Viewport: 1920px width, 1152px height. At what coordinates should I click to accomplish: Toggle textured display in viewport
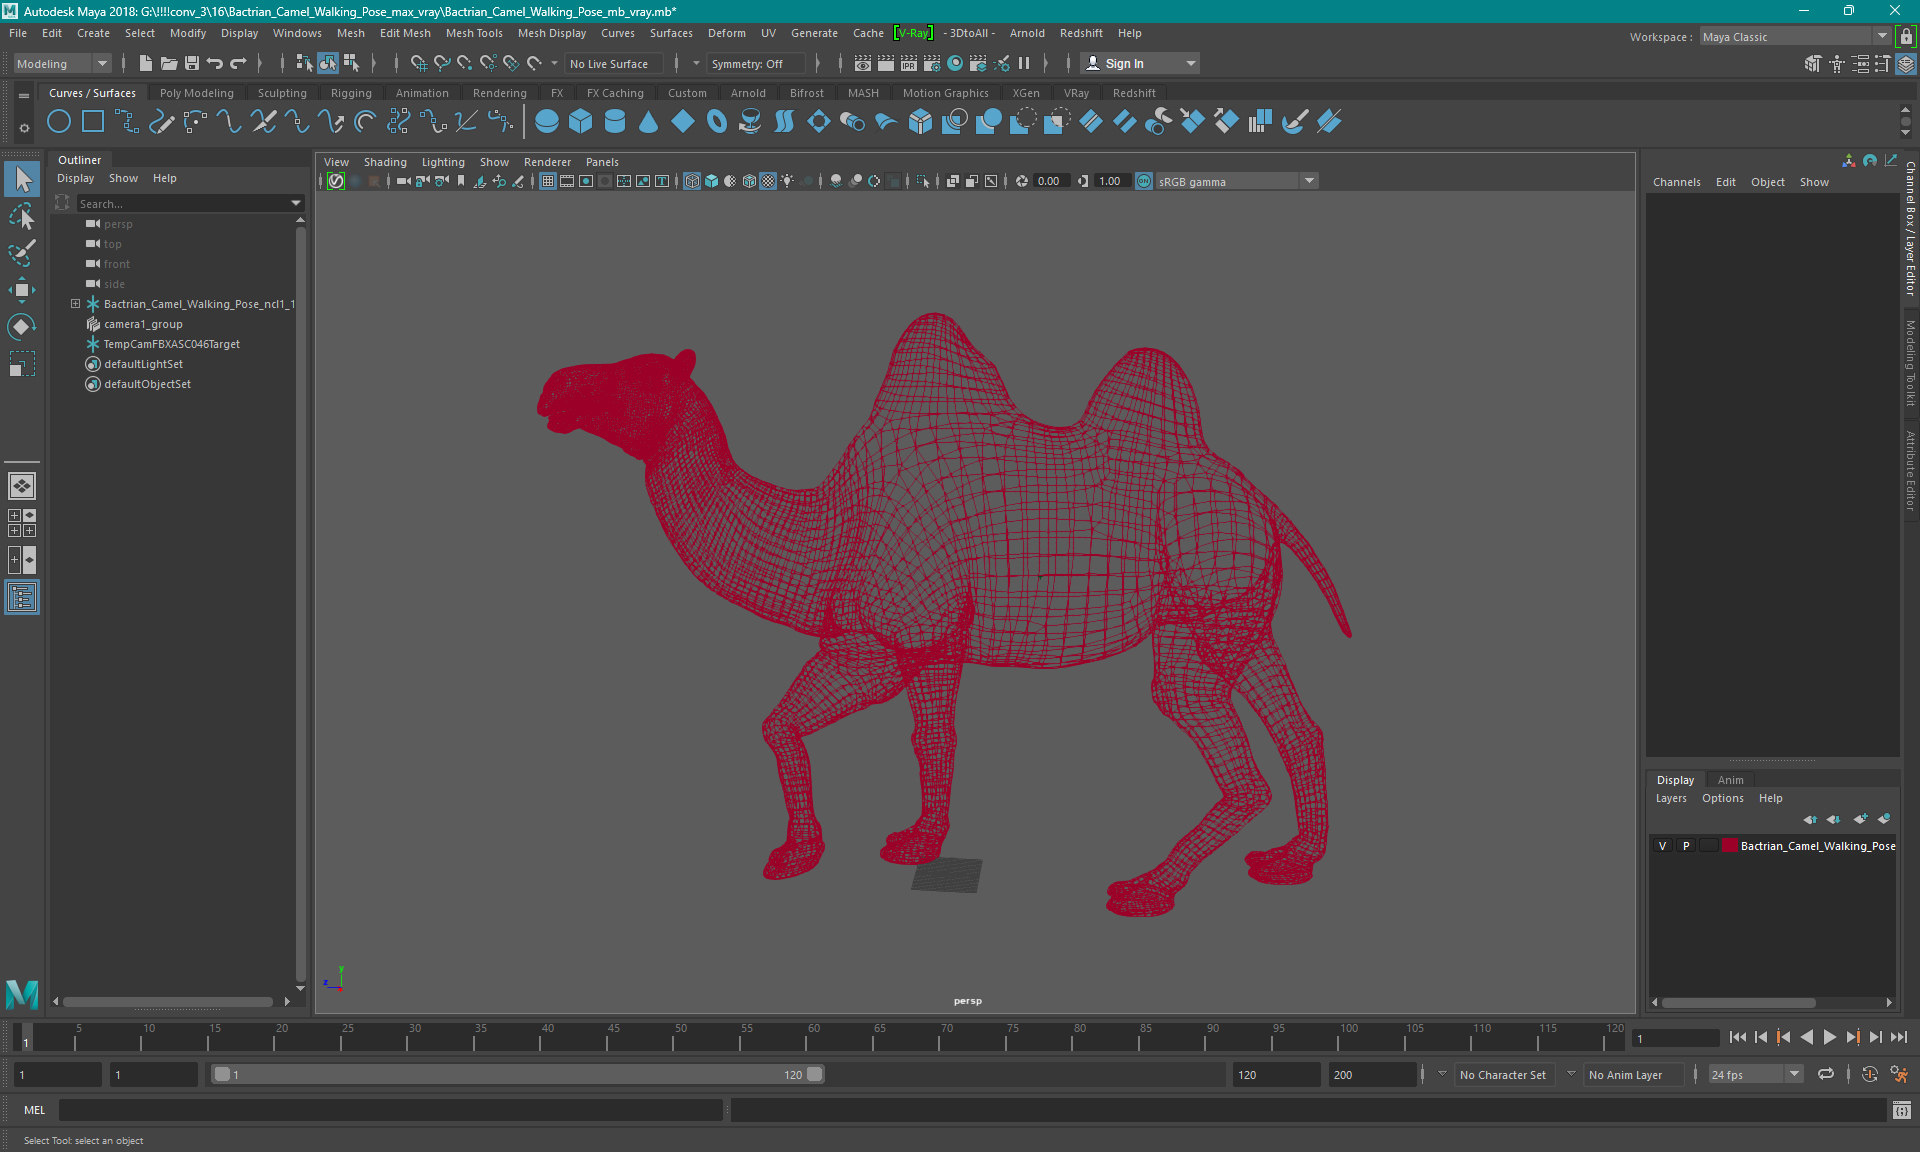coord(768,182)
